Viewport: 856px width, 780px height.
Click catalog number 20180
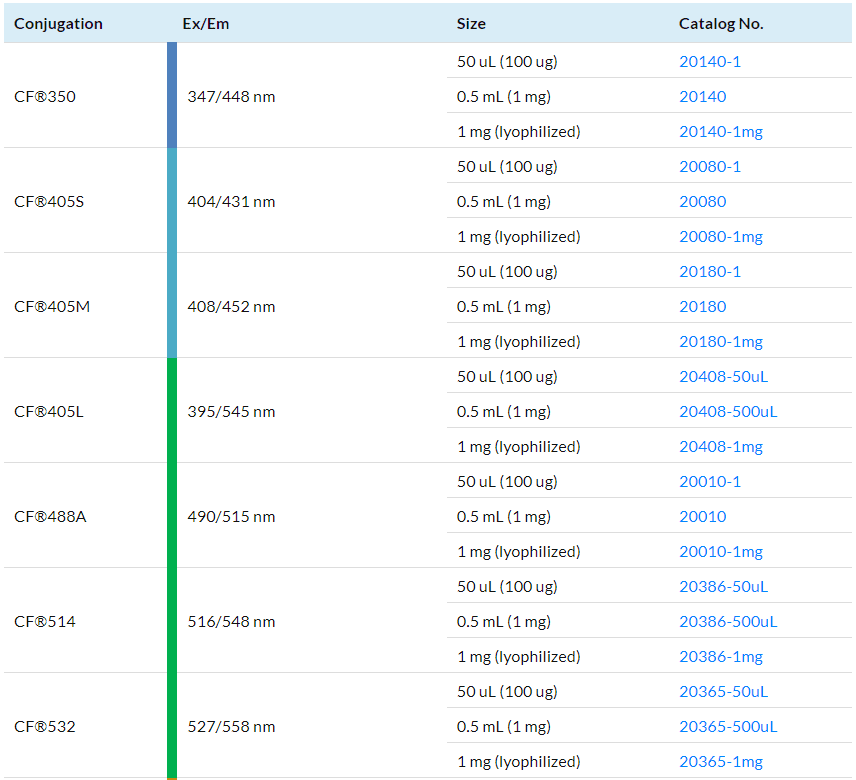702,307
